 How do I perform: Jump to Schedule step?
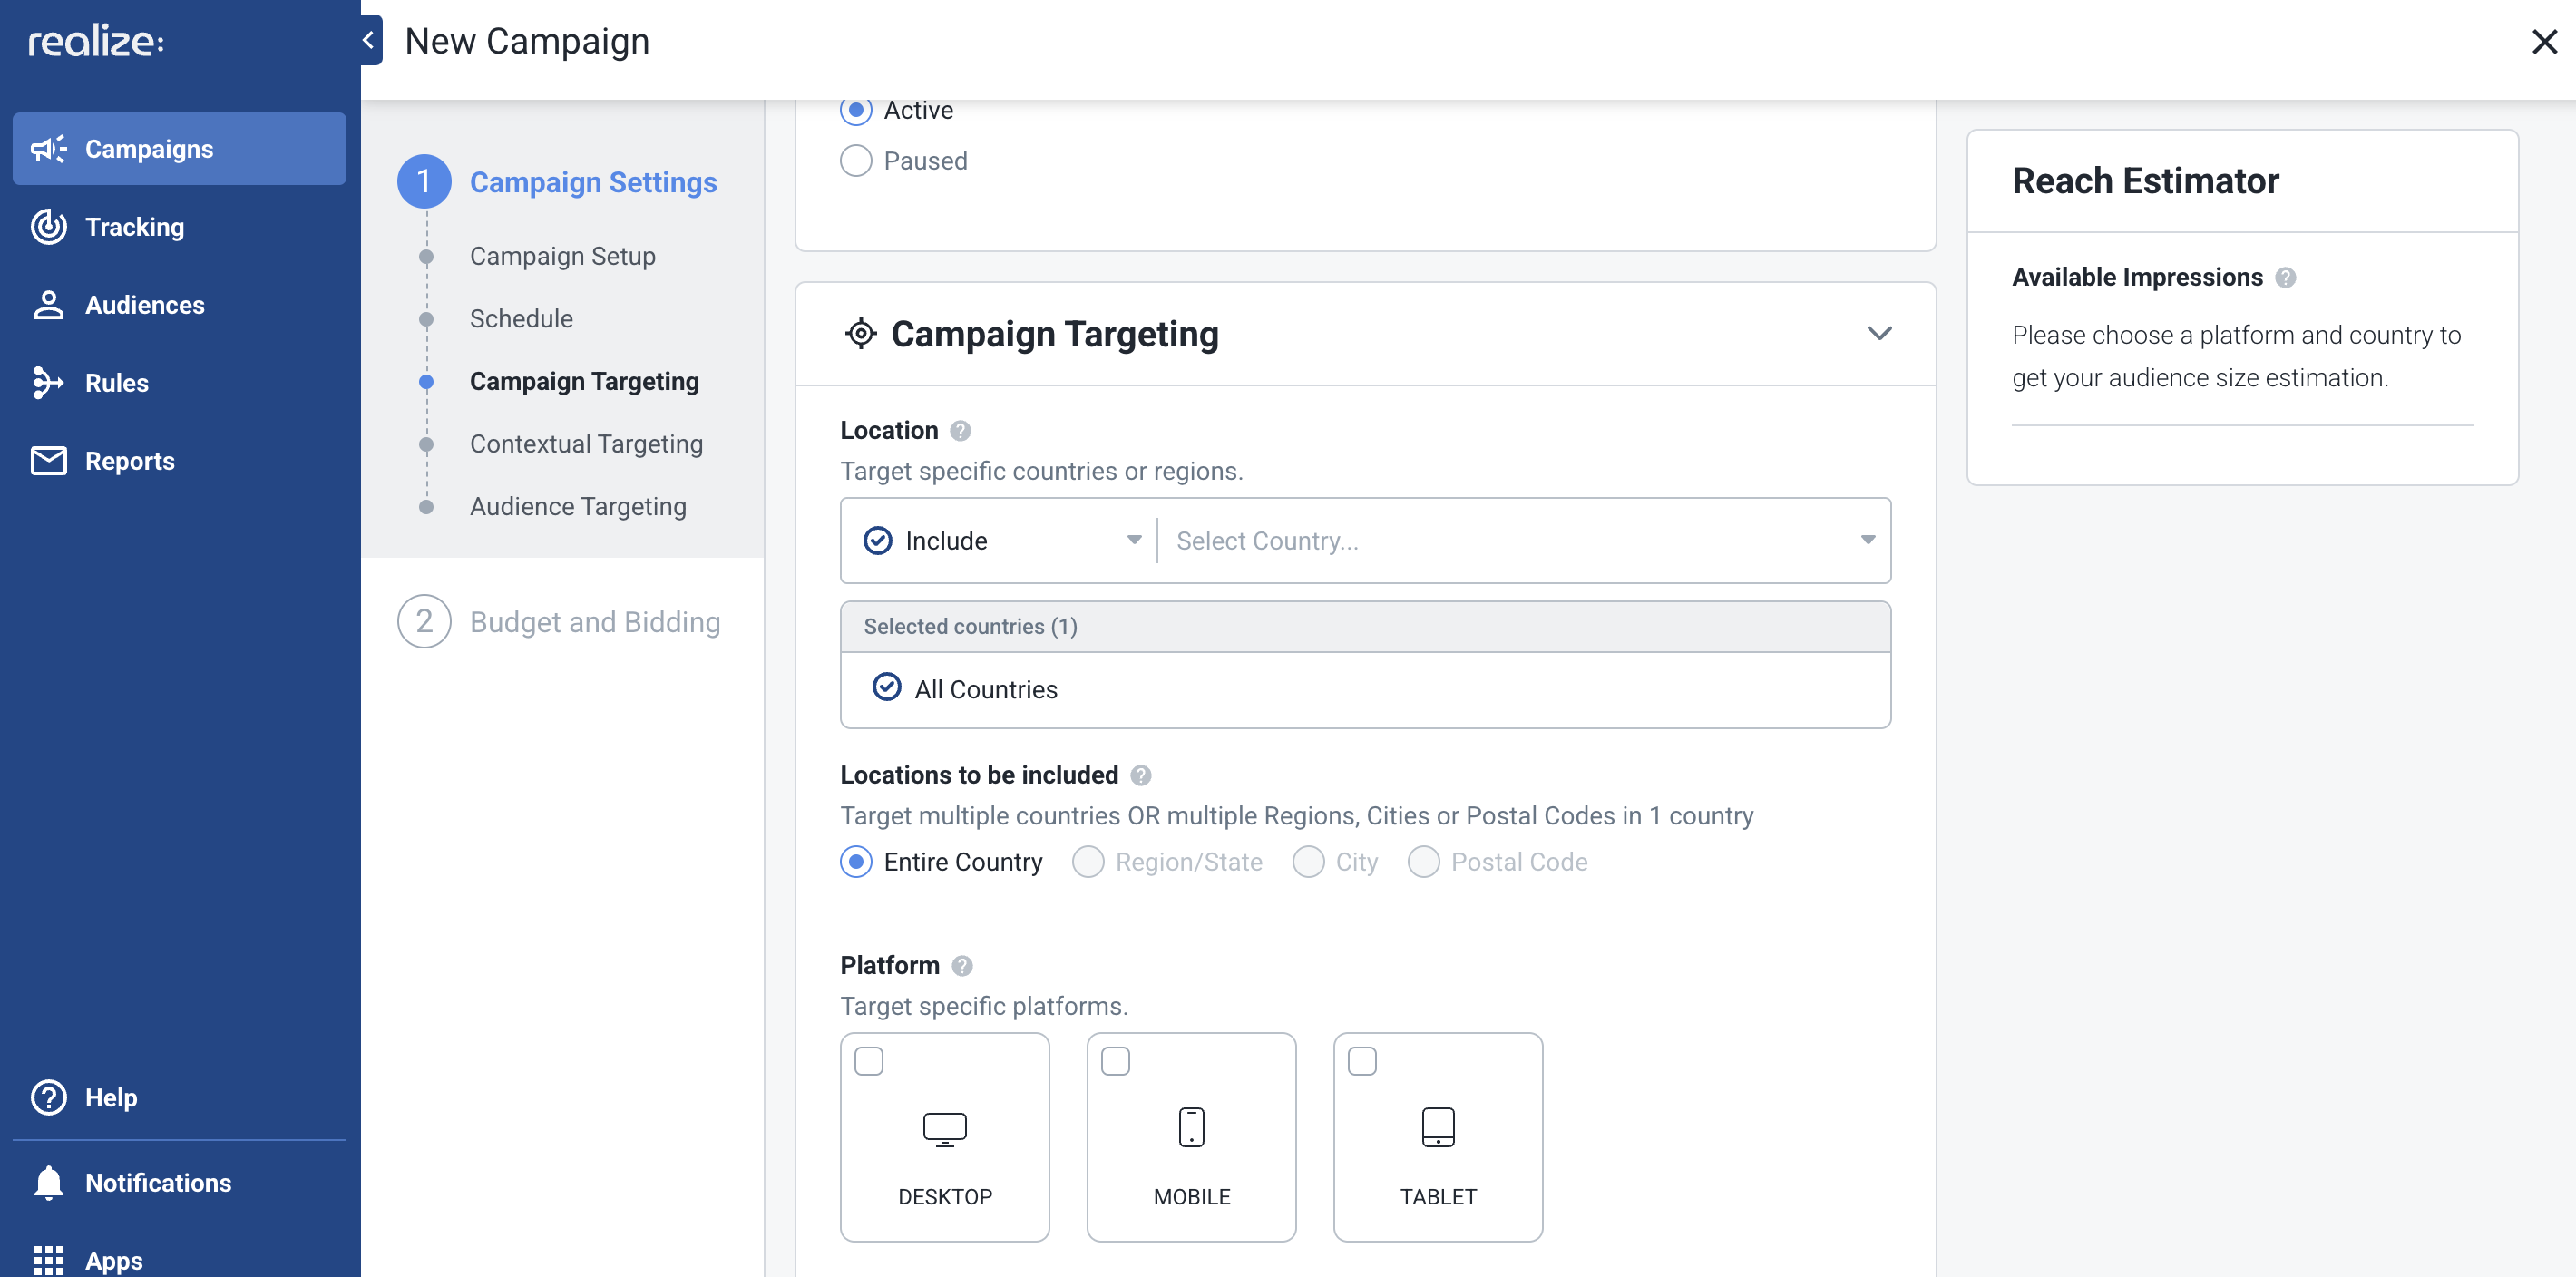coord(521,319)
